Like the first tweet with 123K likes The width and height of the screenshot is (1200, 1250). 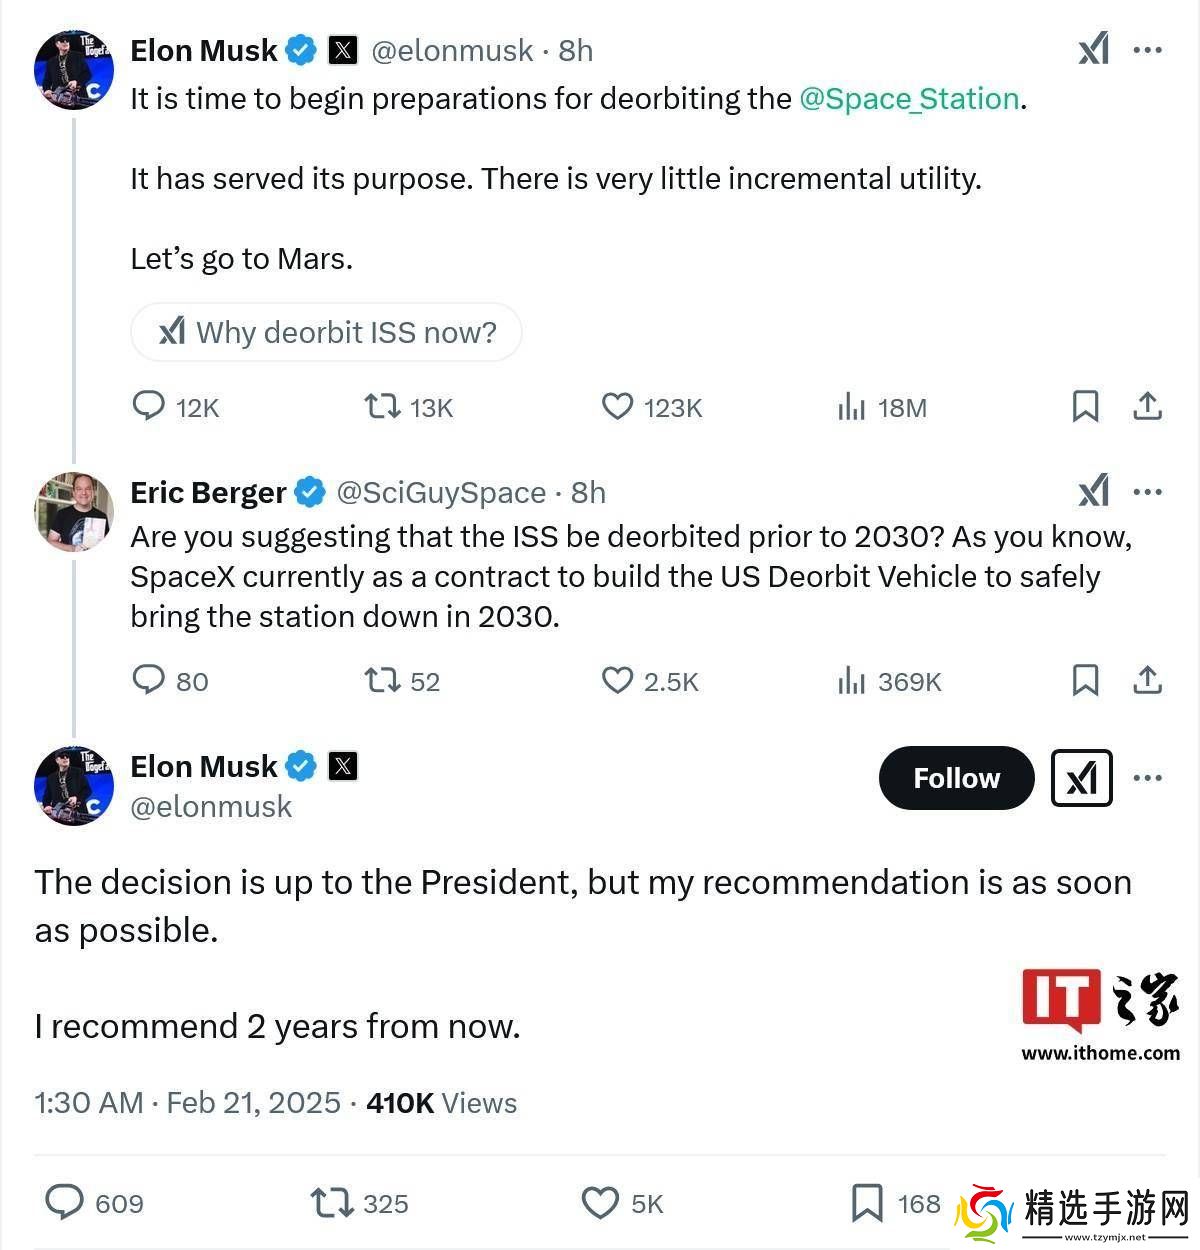[617, 406]
